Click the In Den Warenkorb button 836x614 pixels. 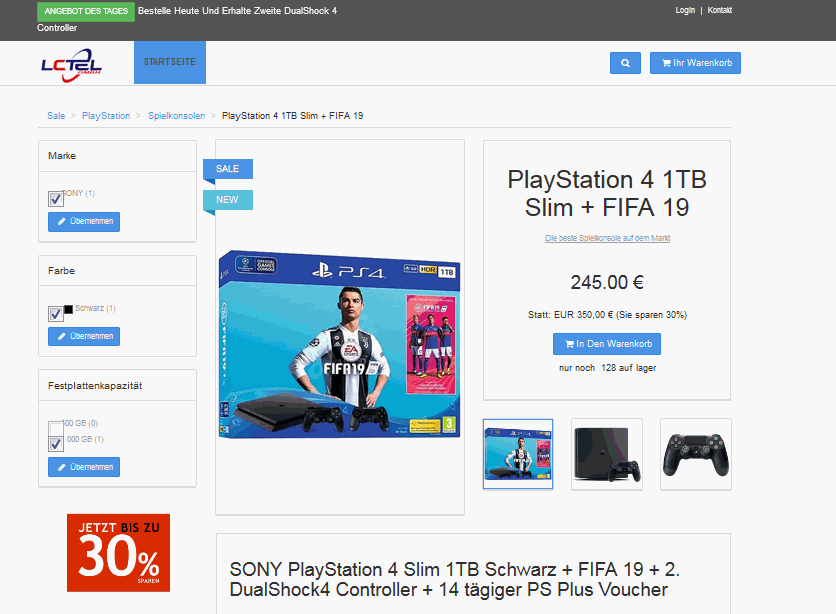pyautogui.click(x=607, y=344)
